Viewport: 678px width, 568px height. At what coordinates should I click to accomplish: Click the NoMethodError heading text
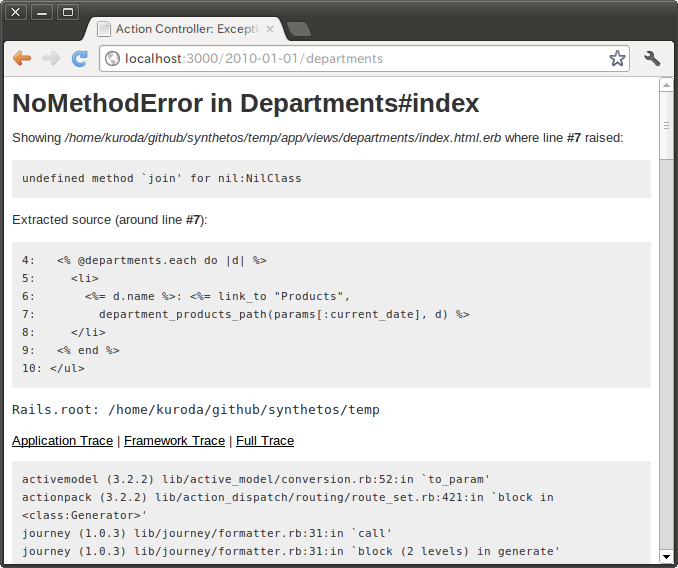point(246,103)
